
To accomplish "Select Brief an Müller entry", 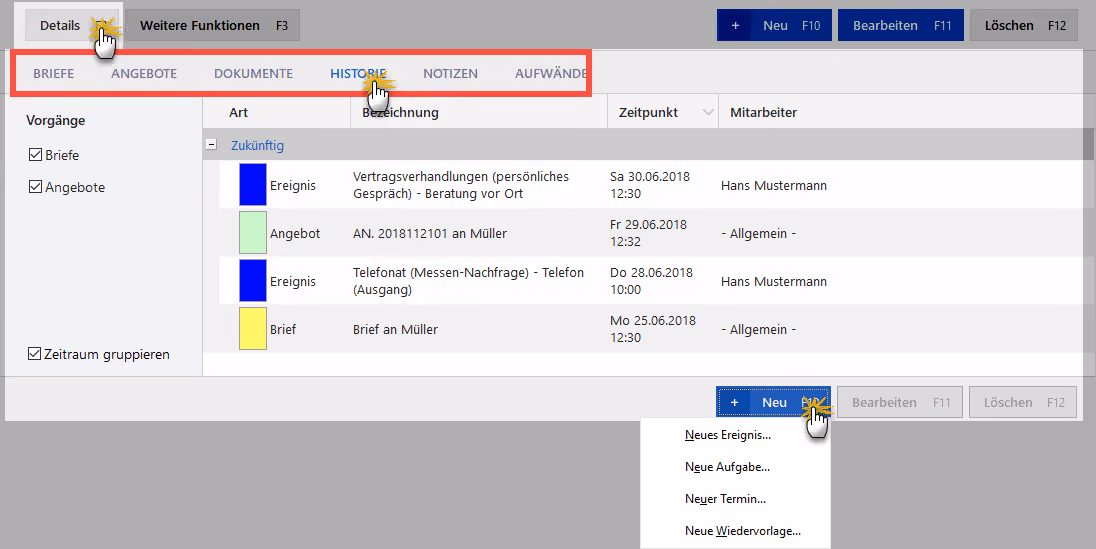I will [x=395, y=329].
